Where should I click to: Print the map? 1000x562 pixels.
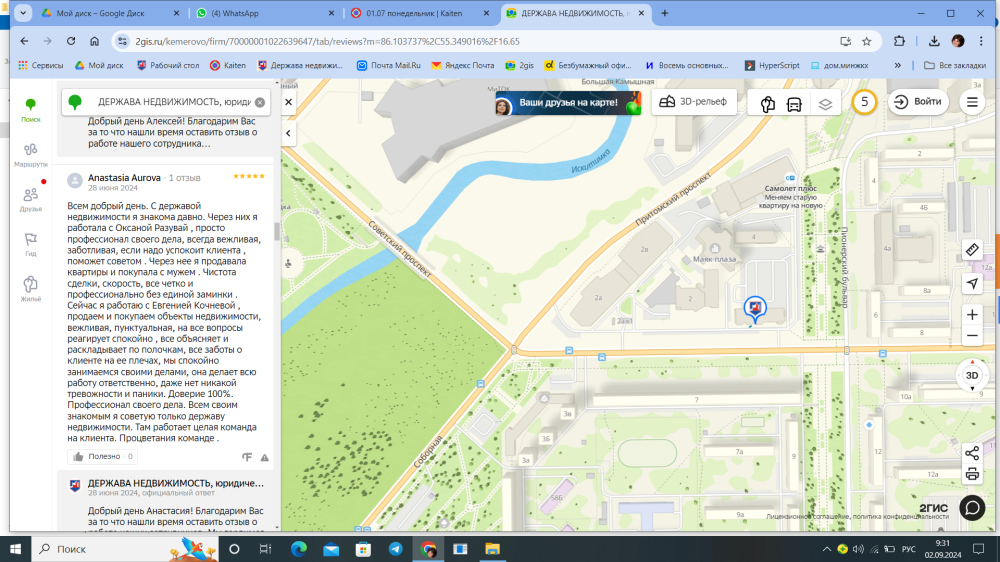coord(972,473)
